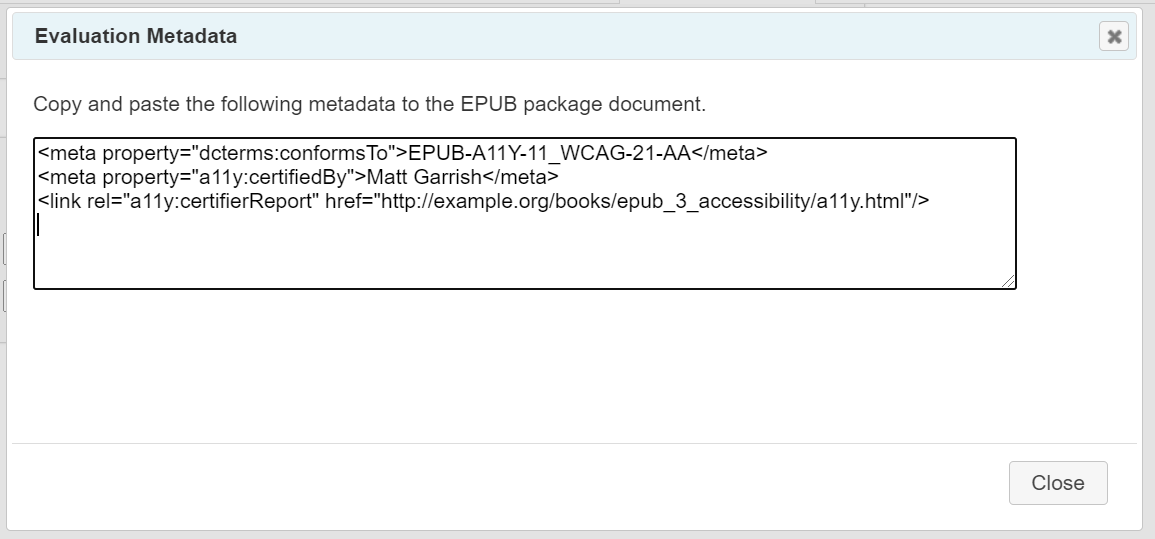Click the textarea resize grip corner
Screen dimensions: 1155x539
tap(1008, 281)
